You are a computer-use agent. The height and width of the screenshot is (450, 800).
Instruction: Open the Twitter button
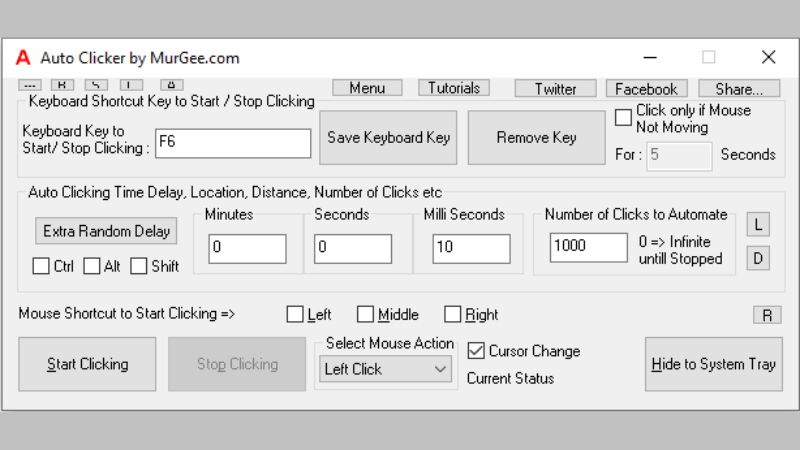coord(555,89)
